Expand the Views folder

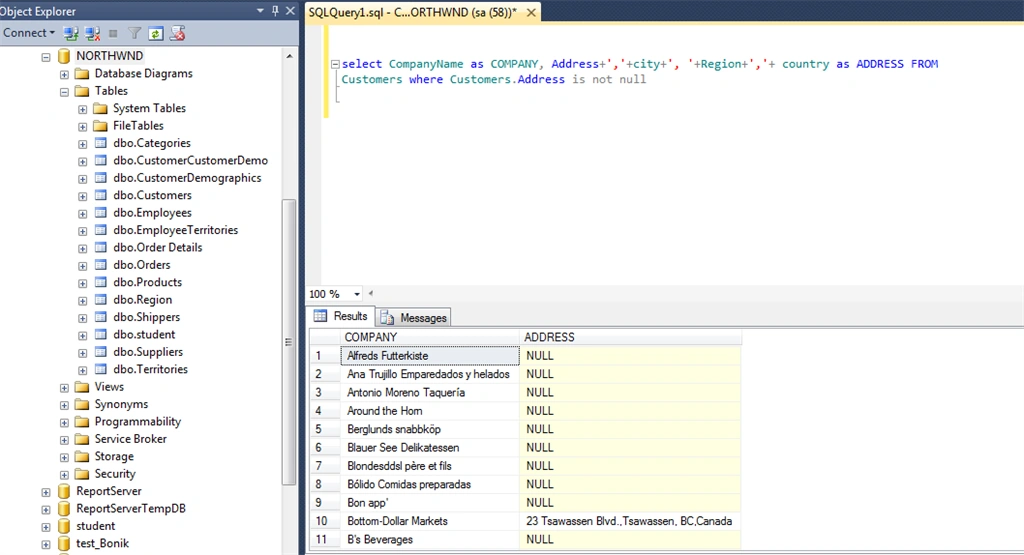coord(64,388)
